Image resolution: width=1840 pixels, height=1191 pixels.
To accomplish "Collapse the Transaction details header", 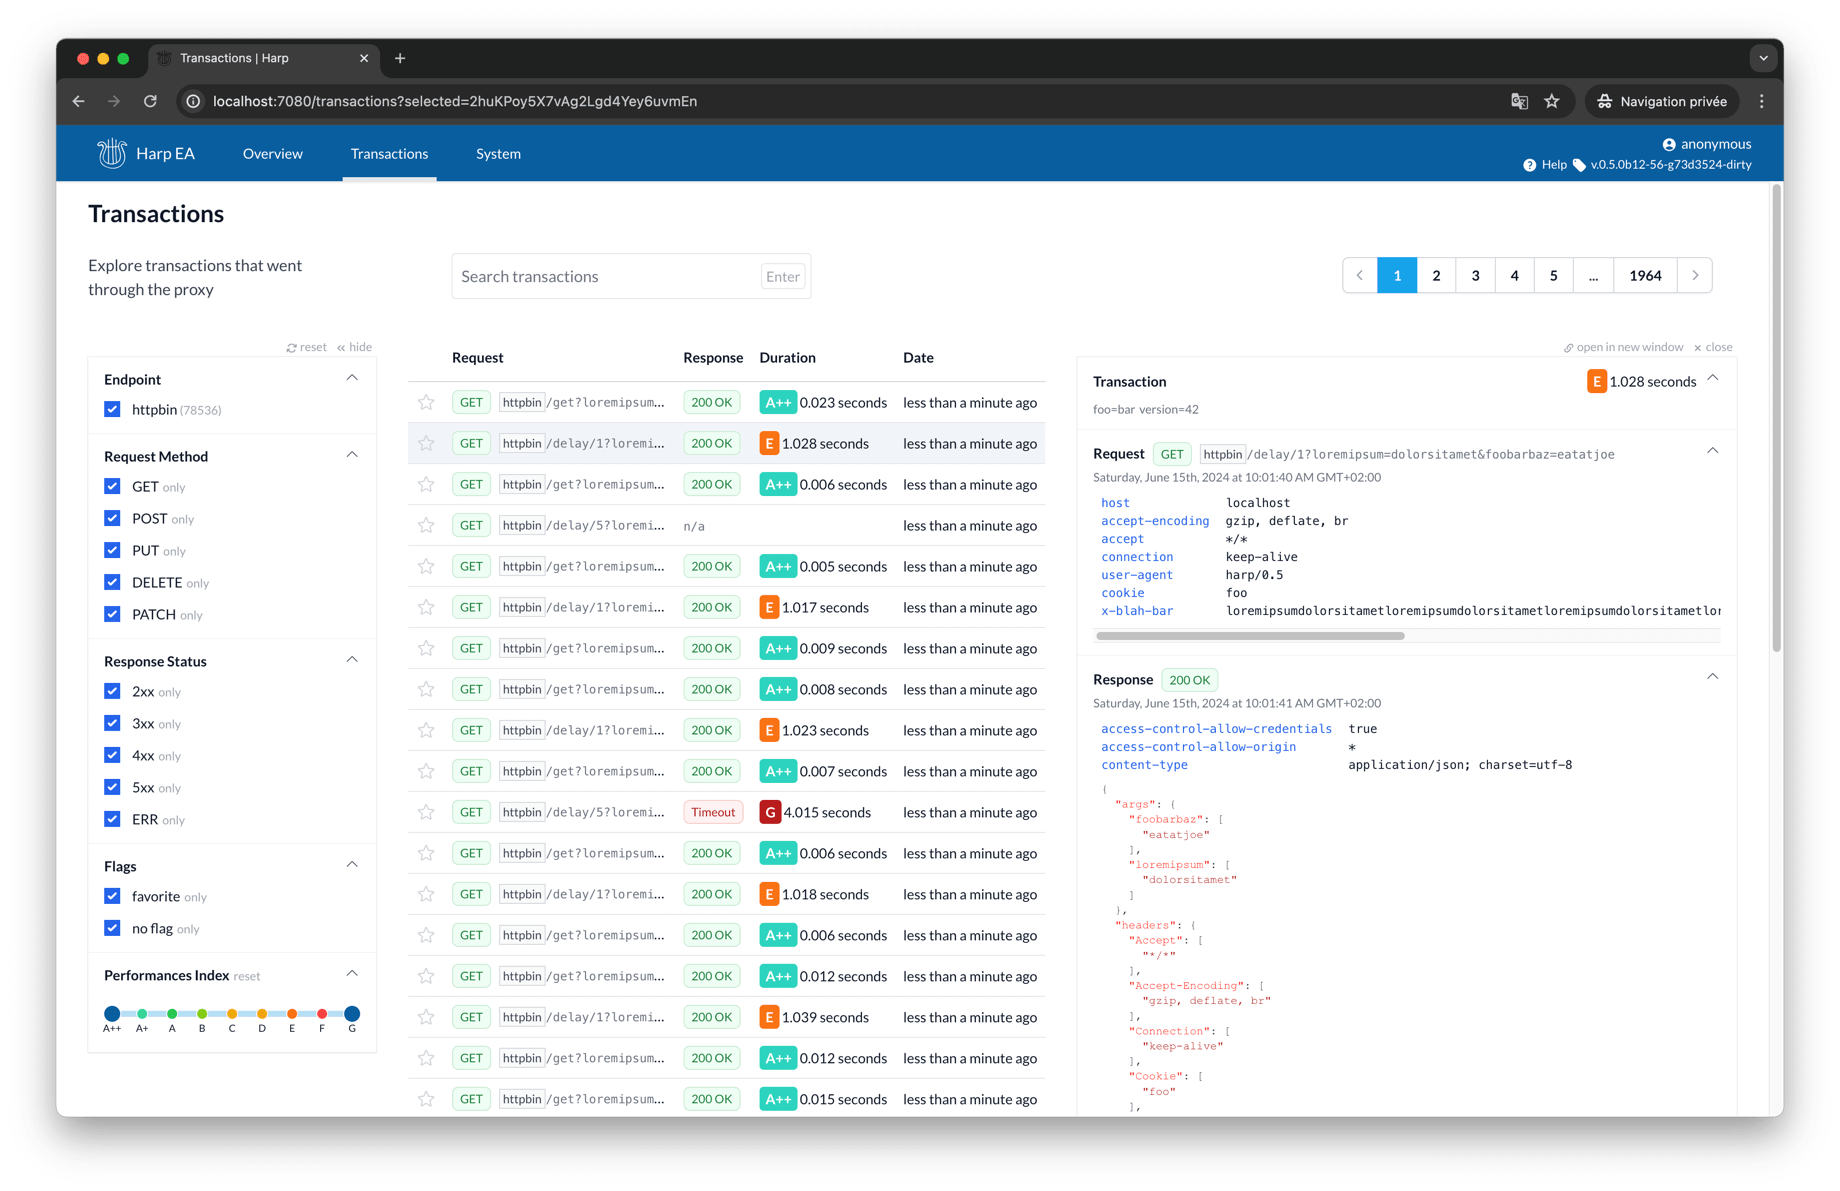I will 1713,379.
